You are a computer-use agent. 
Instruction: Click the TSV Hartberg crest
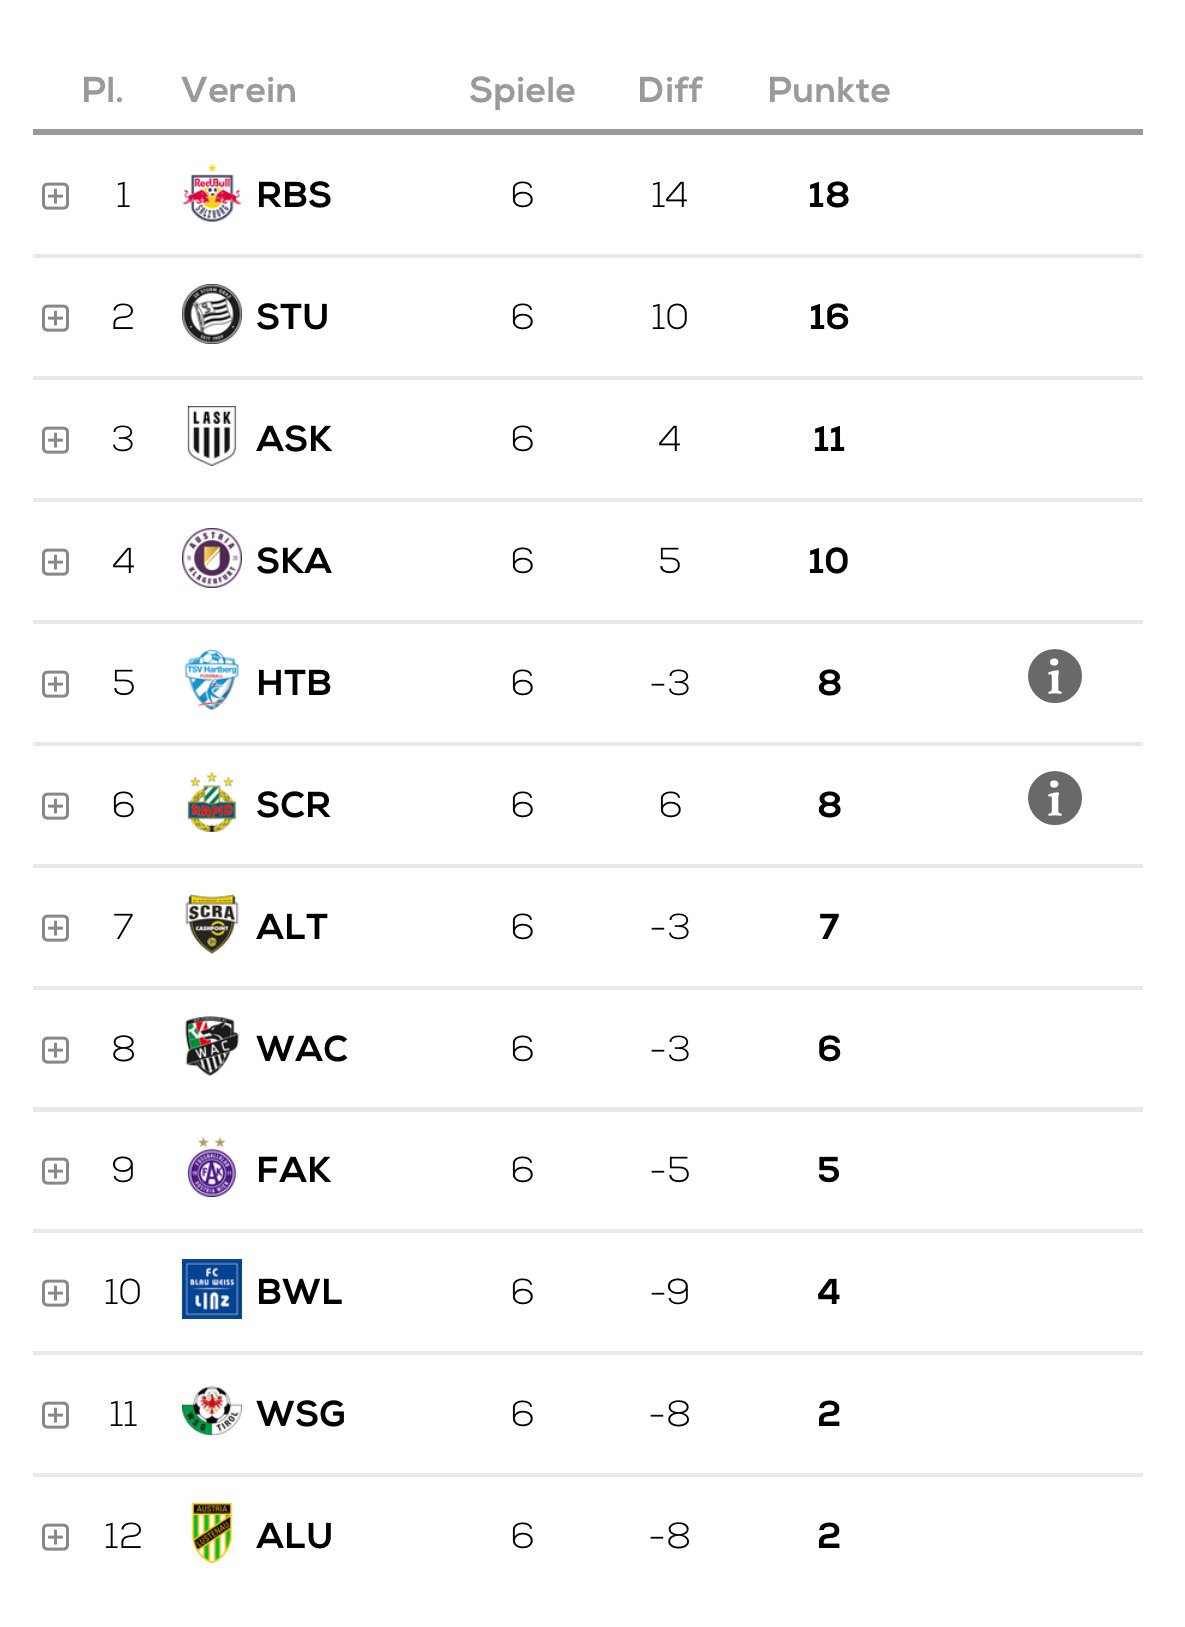(x=211, y=681)
